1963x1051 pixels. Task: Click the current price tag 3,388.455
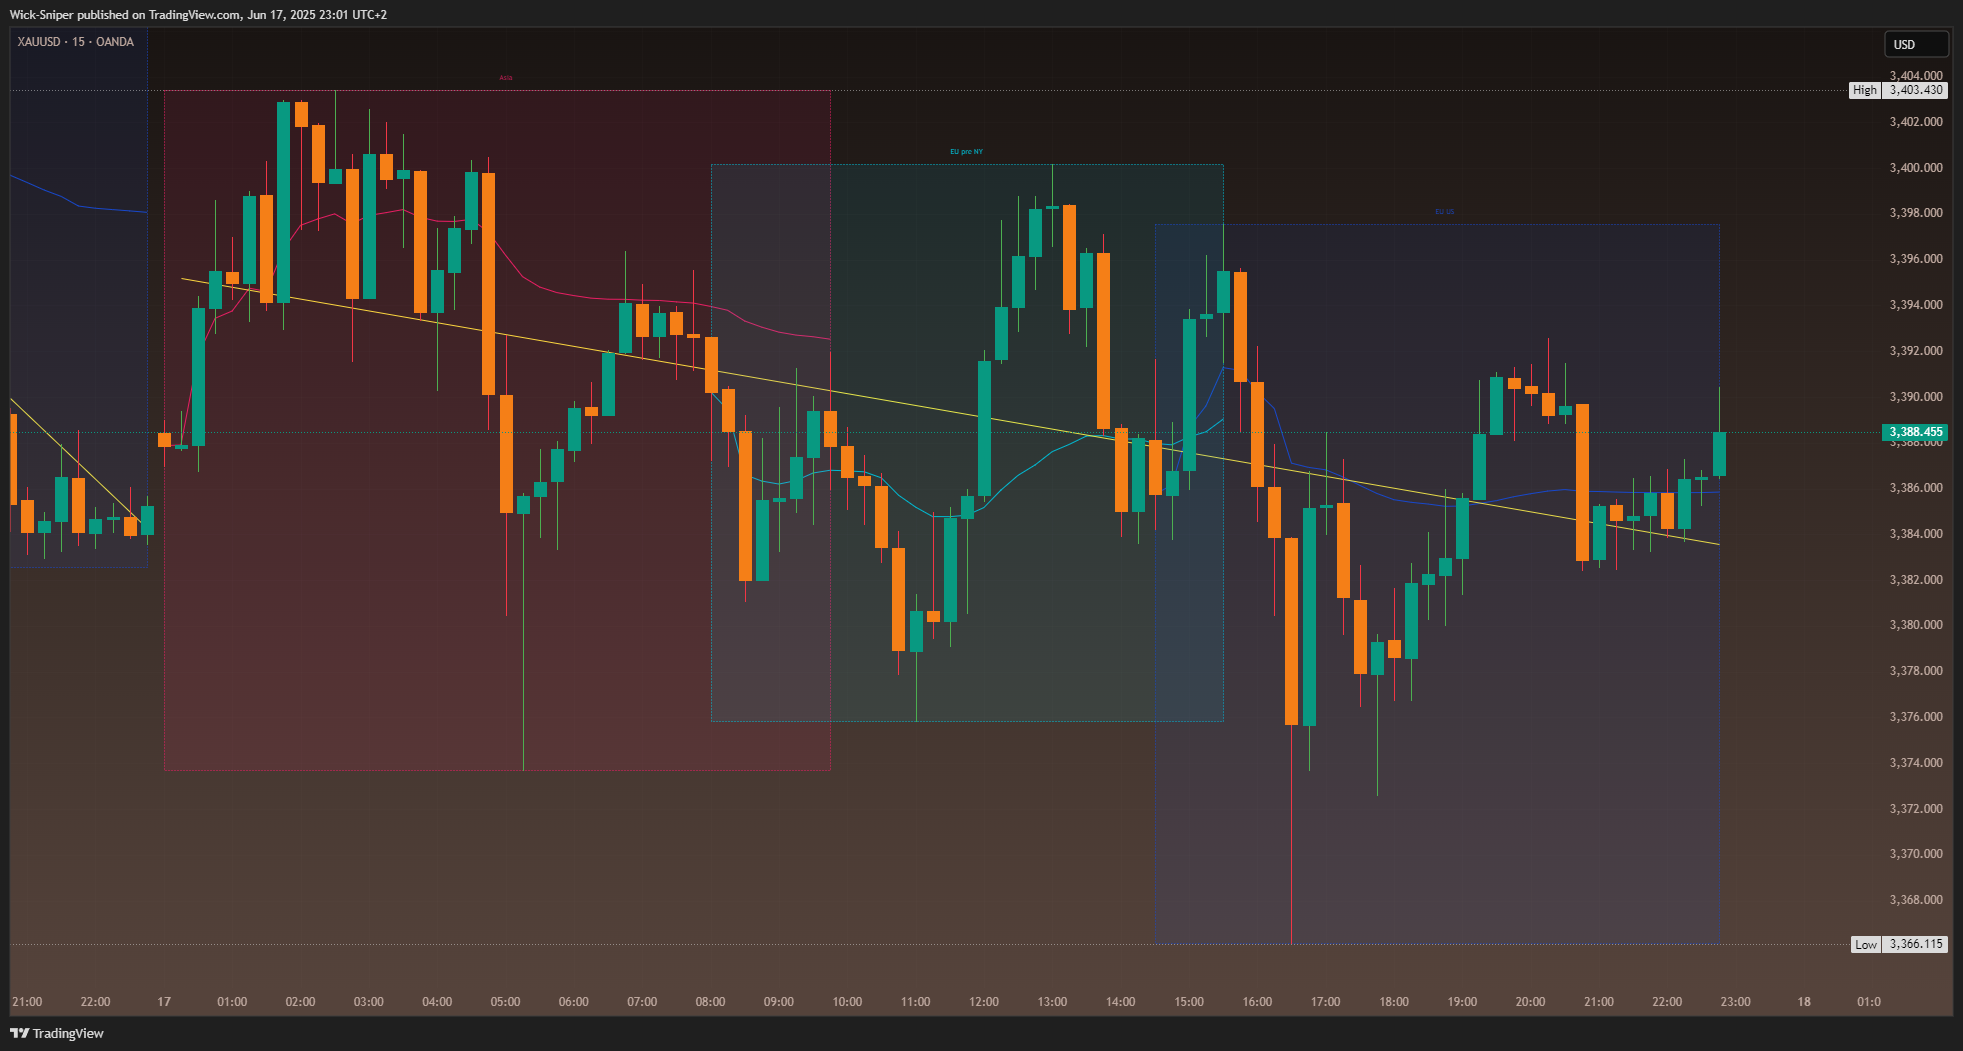[1916, 432]
